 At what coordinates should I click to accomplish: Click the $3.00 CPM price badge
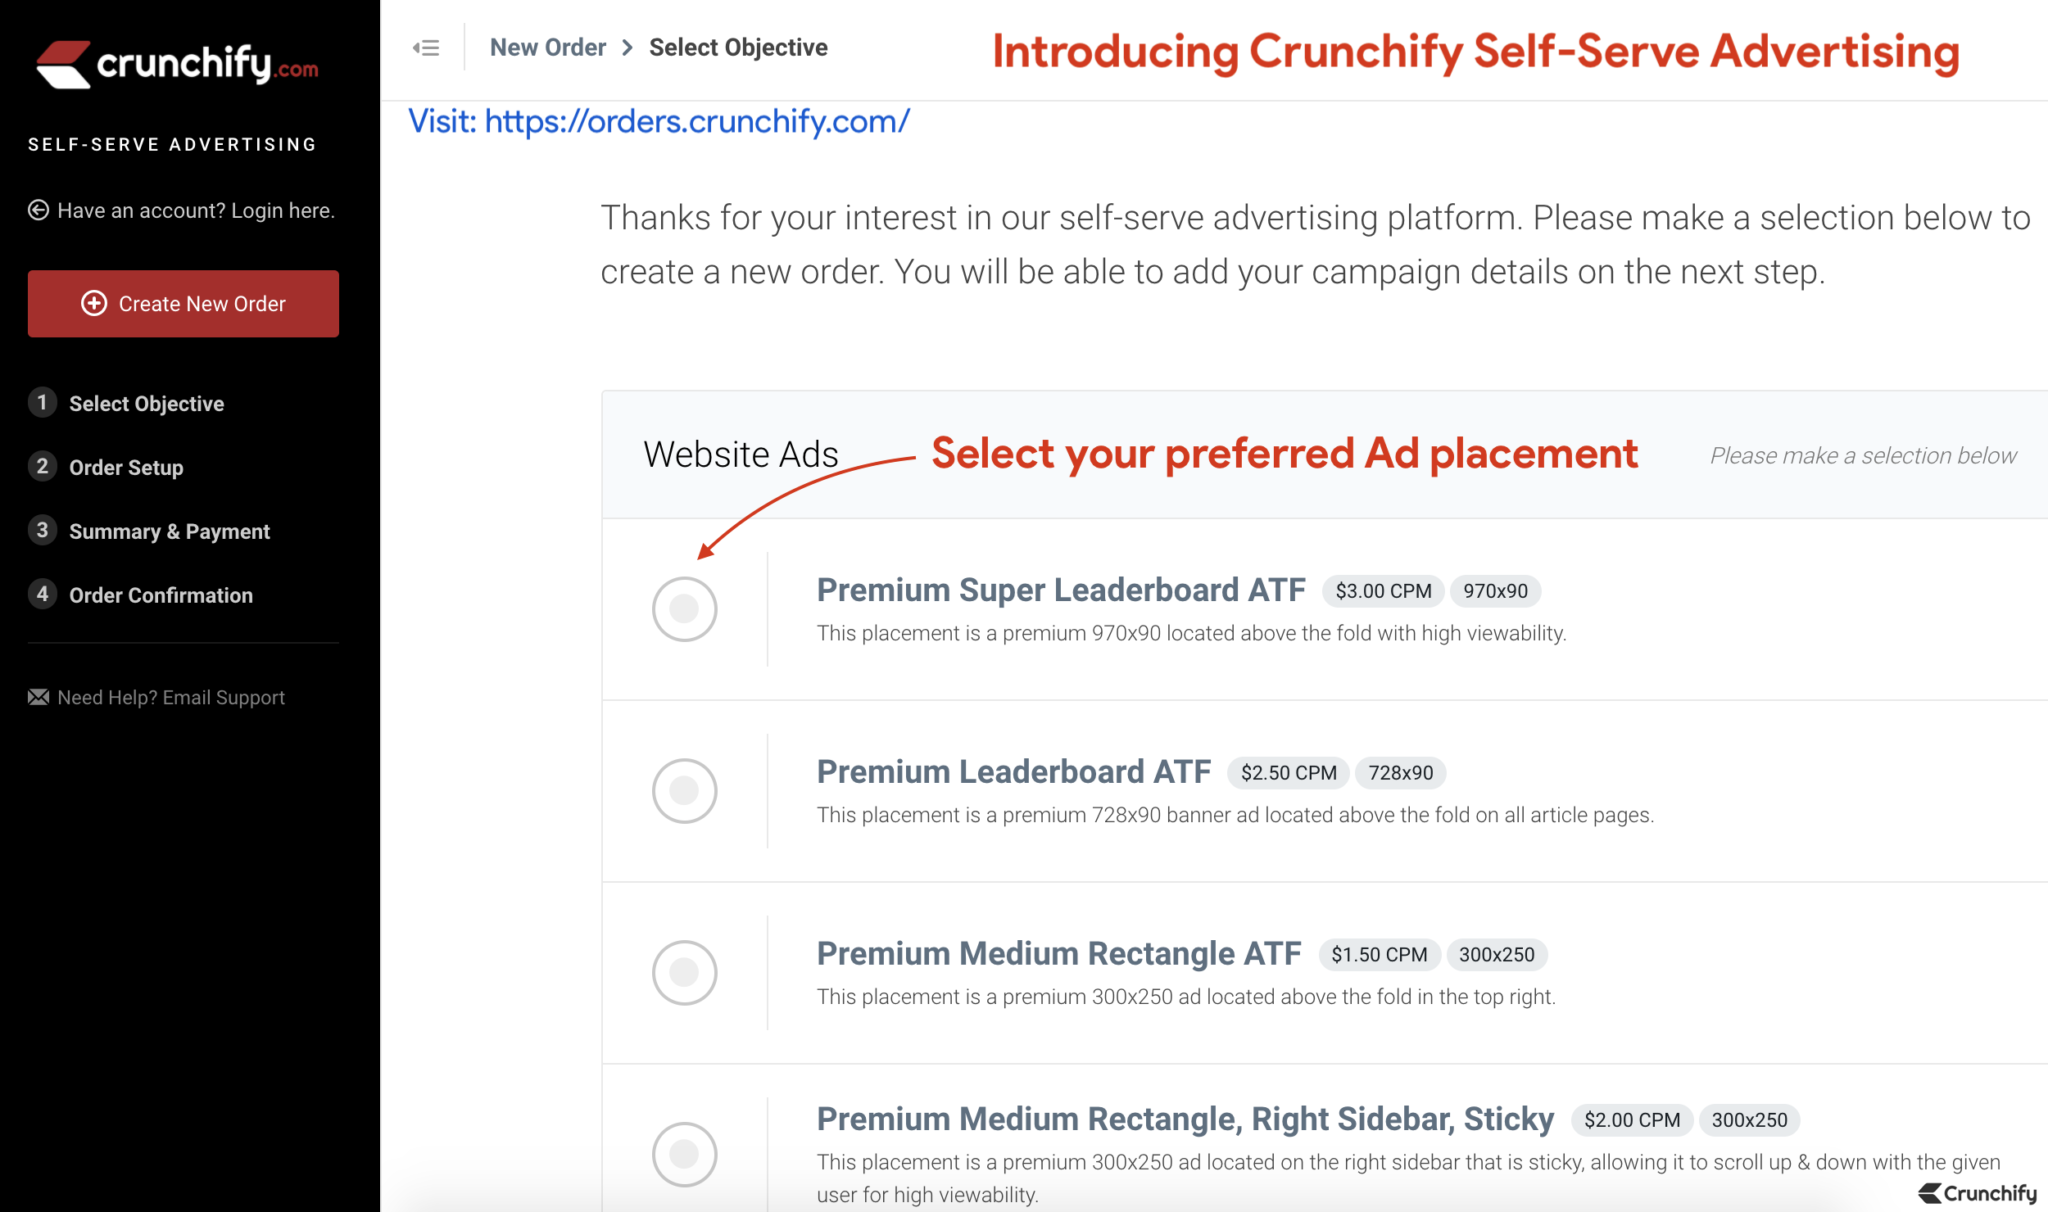(x=1382, y=590)
